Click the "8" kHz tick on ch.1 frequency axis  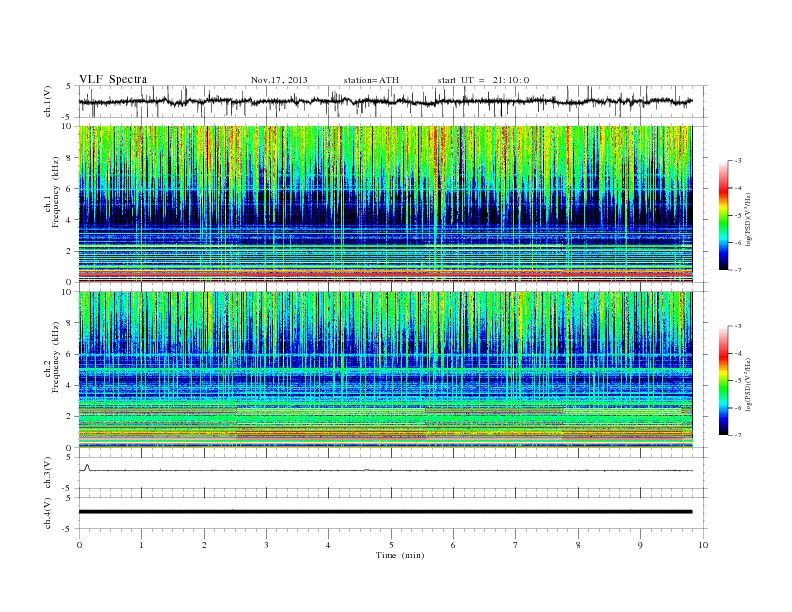[69, 158]
